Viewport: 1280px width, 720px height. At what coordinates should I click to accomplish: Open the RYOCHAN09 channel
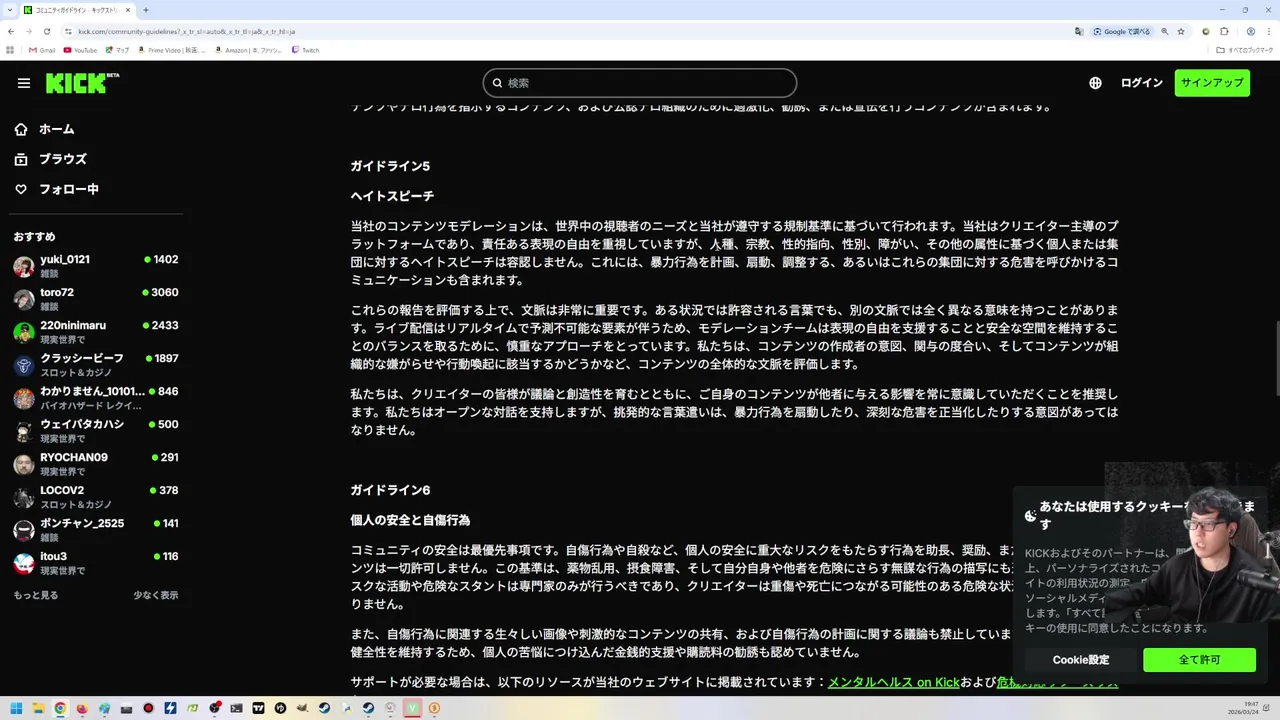click(96, 464)
